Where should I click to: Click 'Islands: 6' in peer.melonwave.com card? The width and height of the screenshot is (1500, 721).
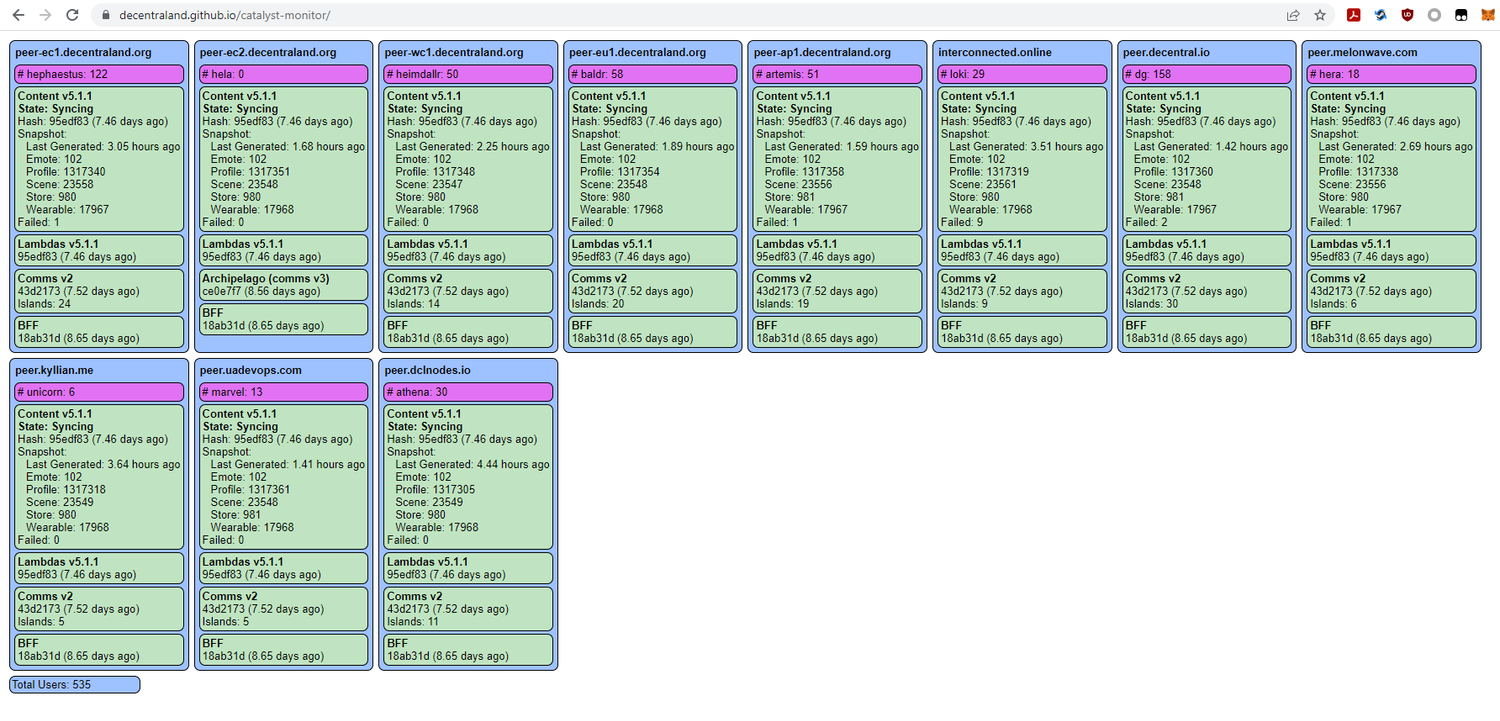pyautogui.click(x=1333, y=304)
